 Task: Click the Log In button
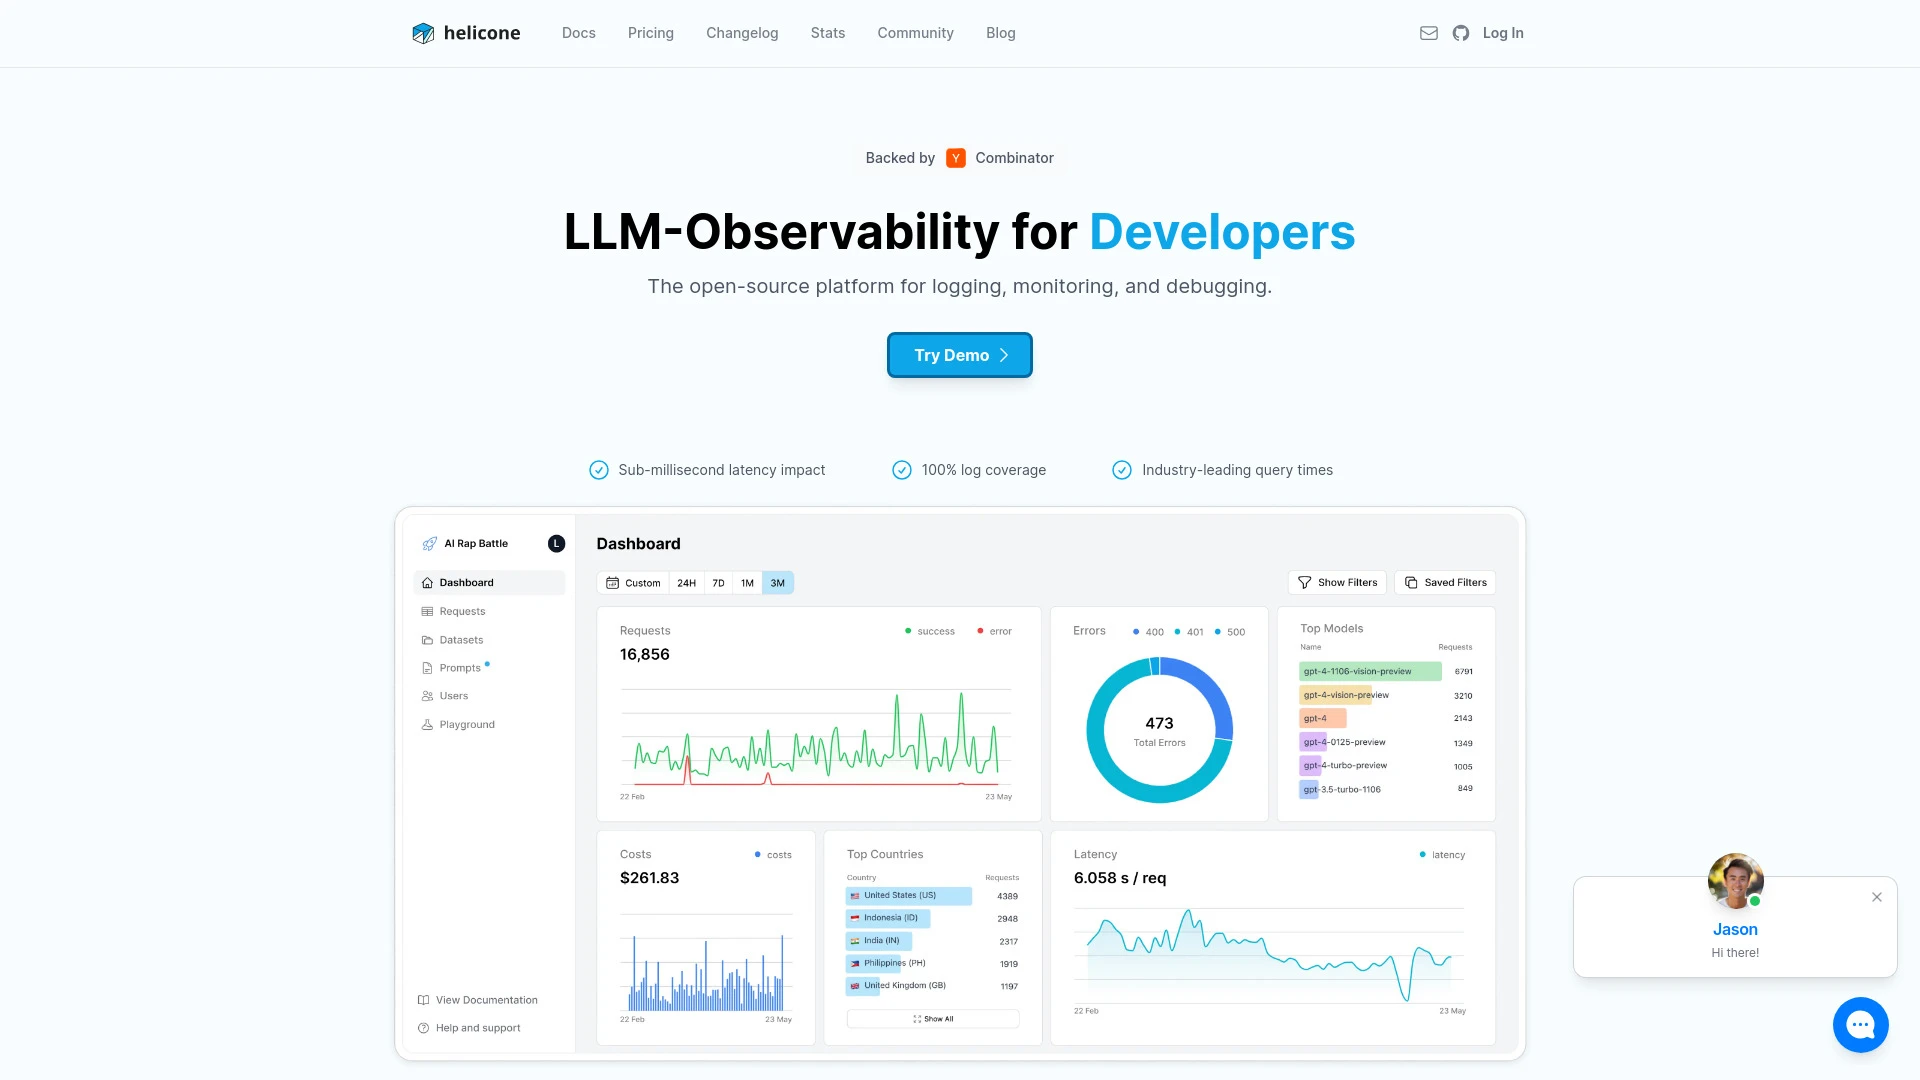1502,33
